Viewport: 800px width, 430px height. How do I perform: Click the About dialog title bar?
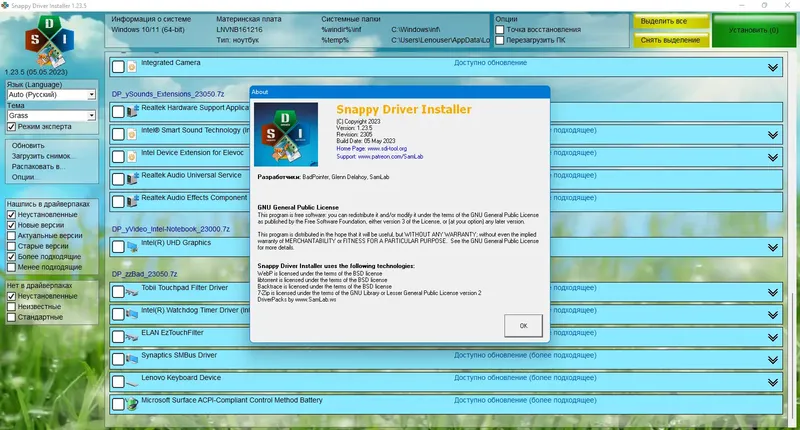pos(399,92)
